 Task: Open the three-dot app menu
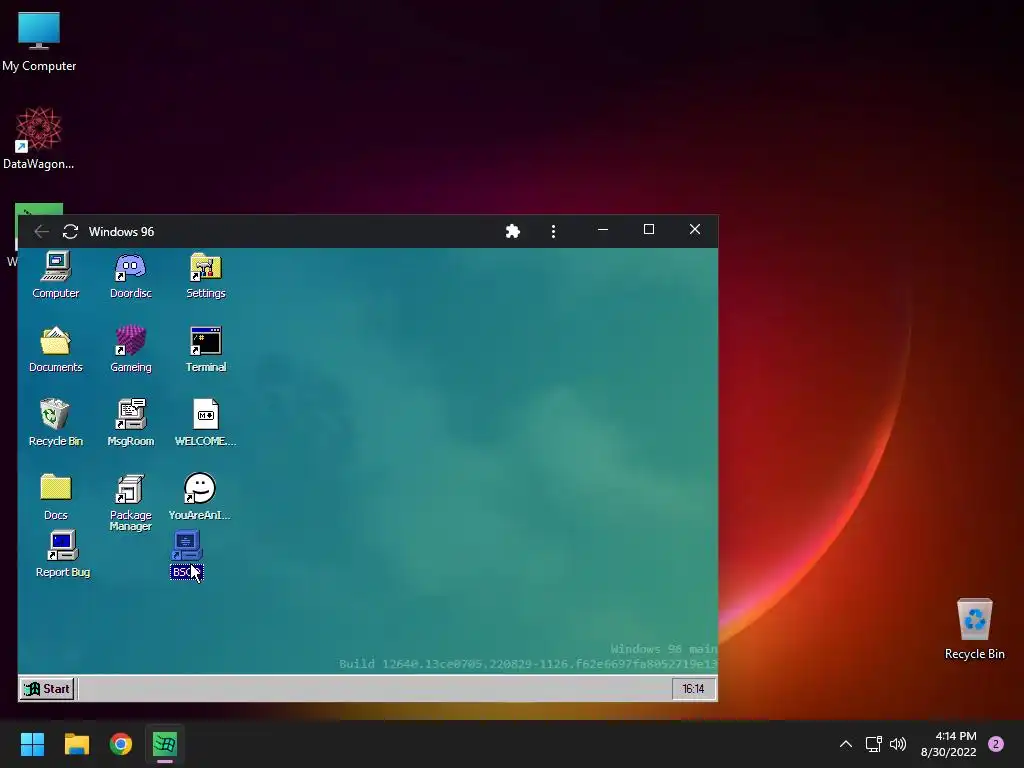[x=553, y=231]
